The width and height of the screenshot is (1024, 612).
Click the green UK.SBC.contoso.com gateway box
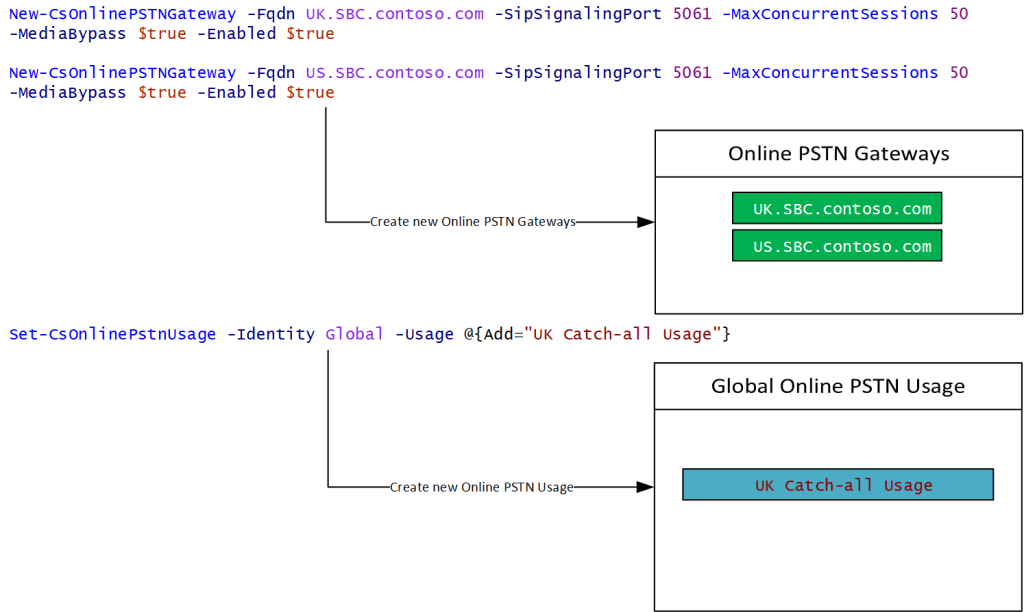(837, 209)
